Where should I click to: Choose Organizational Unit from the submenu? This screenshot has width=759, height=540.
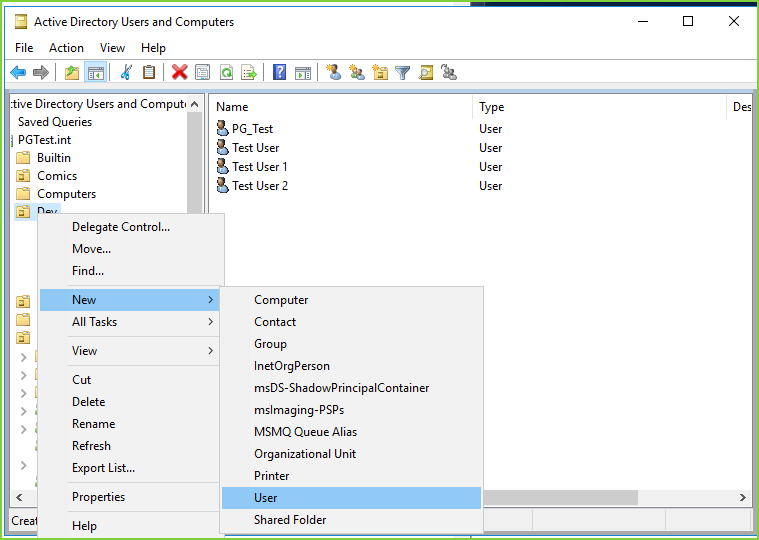point(305,454)
